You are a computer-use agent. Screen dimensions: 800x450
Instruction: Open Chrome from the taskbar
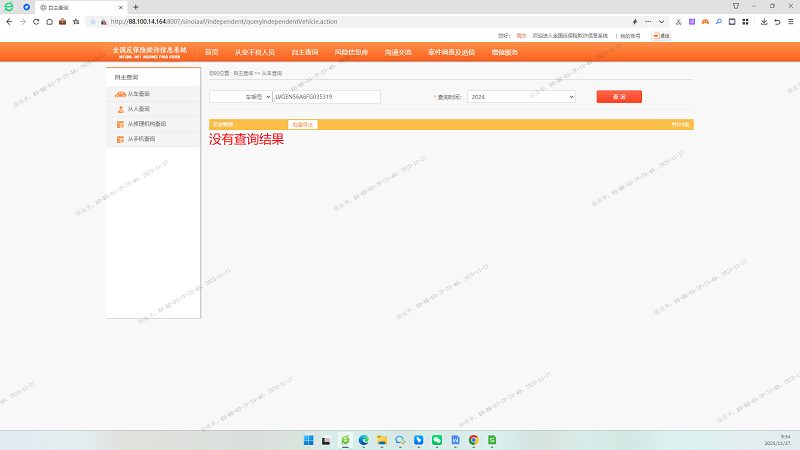point(473,440)
